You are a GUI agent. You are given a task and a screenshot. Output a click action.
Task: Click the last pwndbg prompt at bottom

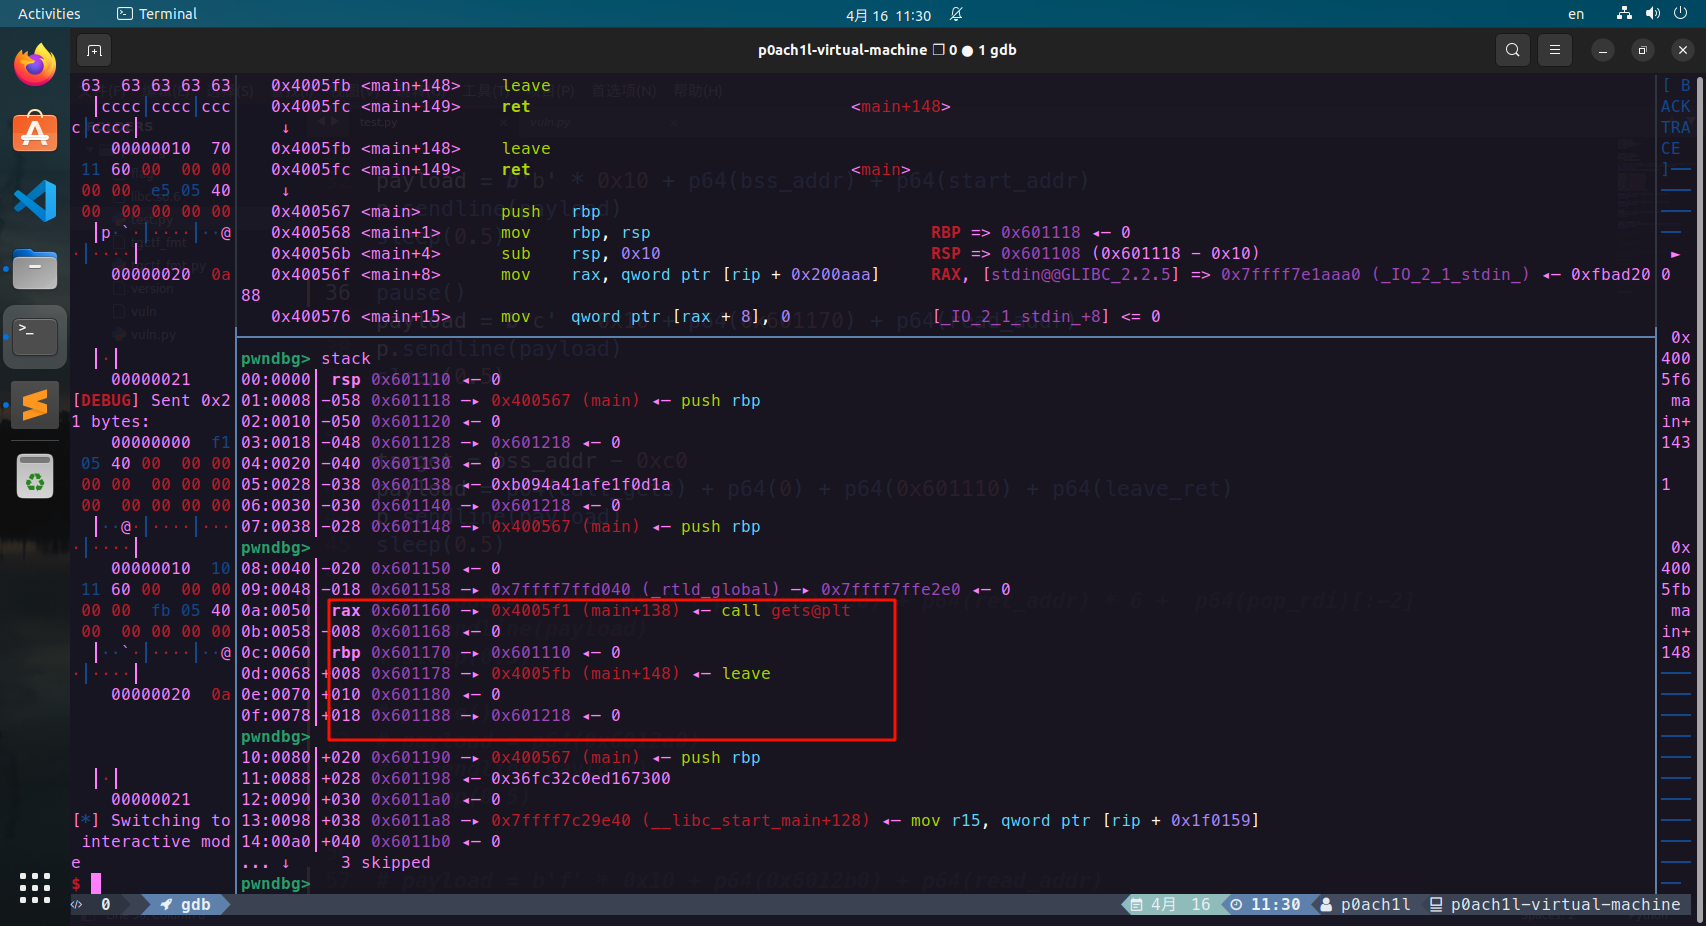click(x=276, y=883)
